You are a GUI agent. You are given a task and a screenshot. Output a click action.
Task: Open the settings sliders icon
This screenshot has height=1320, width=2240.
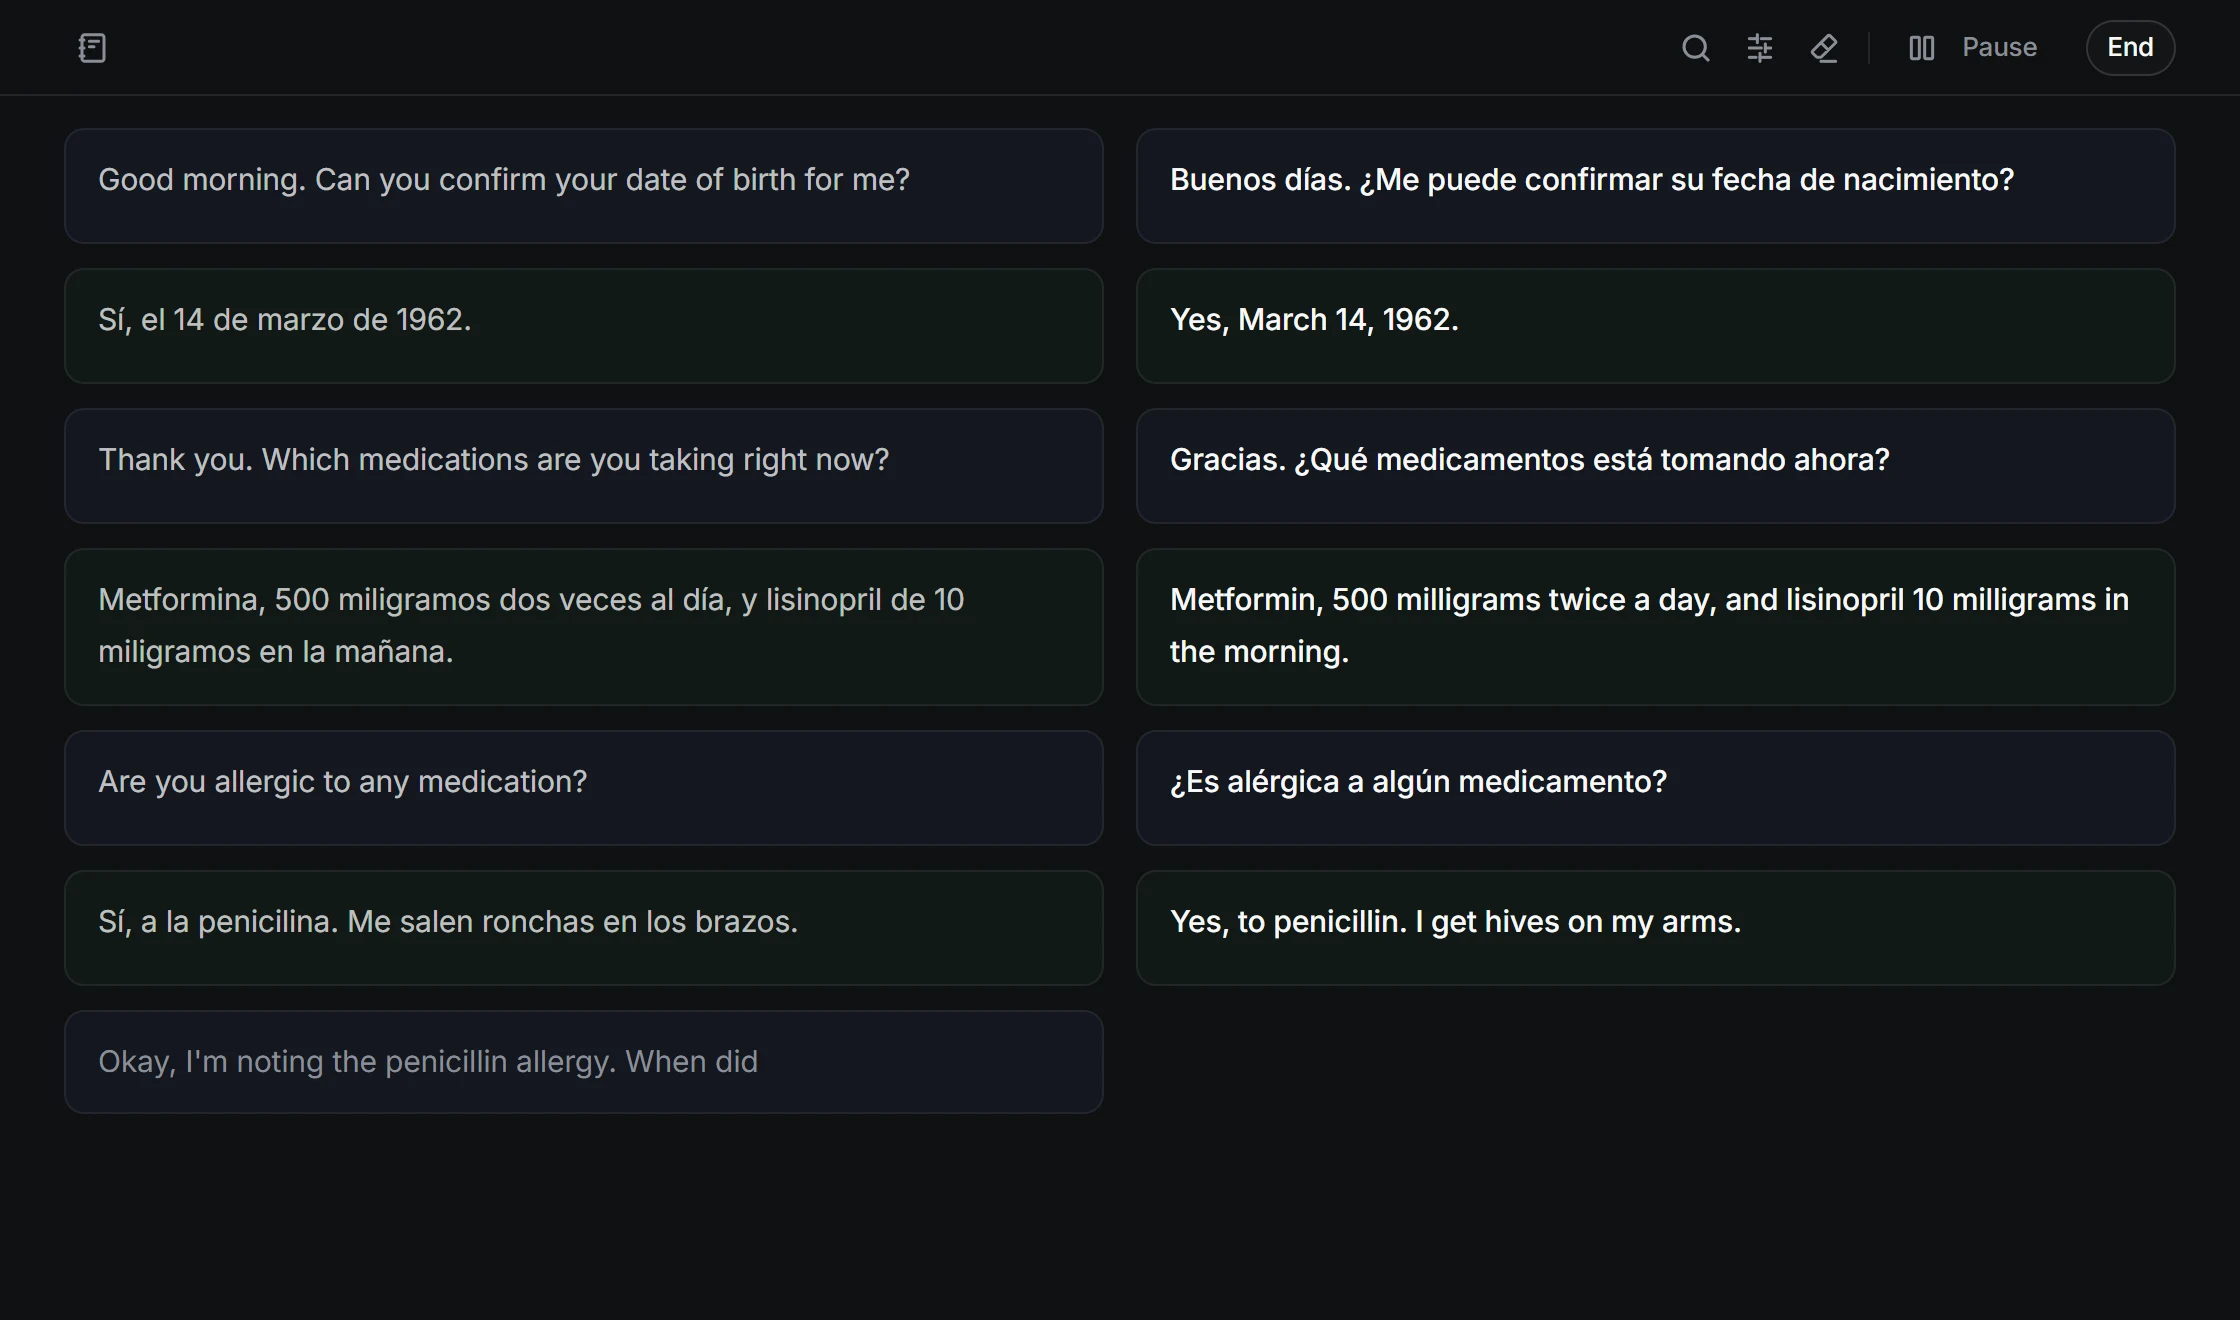coord(1760,48)
